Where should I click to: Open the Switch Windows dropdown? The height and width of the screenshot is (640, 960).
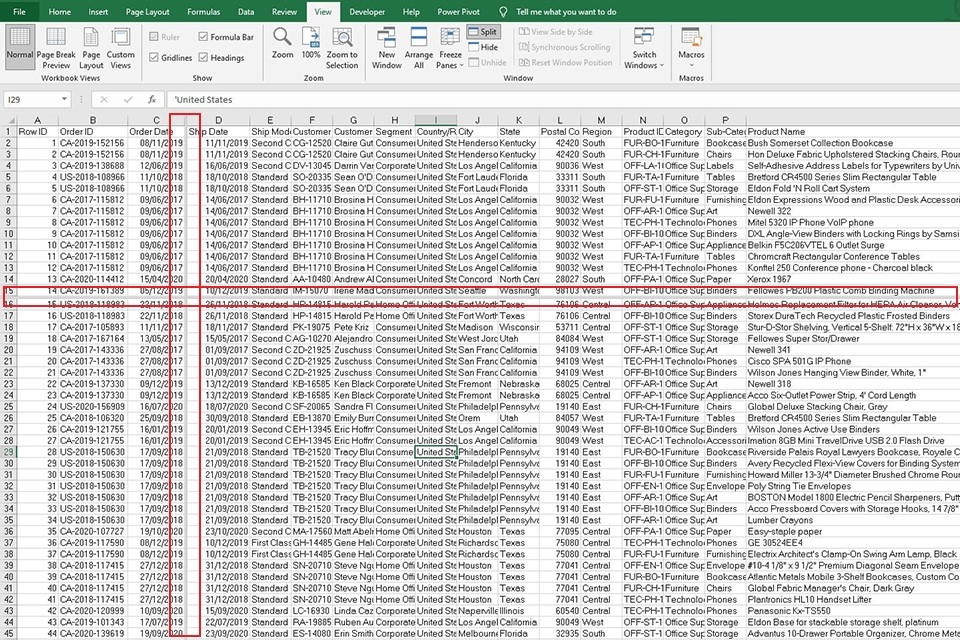[645, 46]
